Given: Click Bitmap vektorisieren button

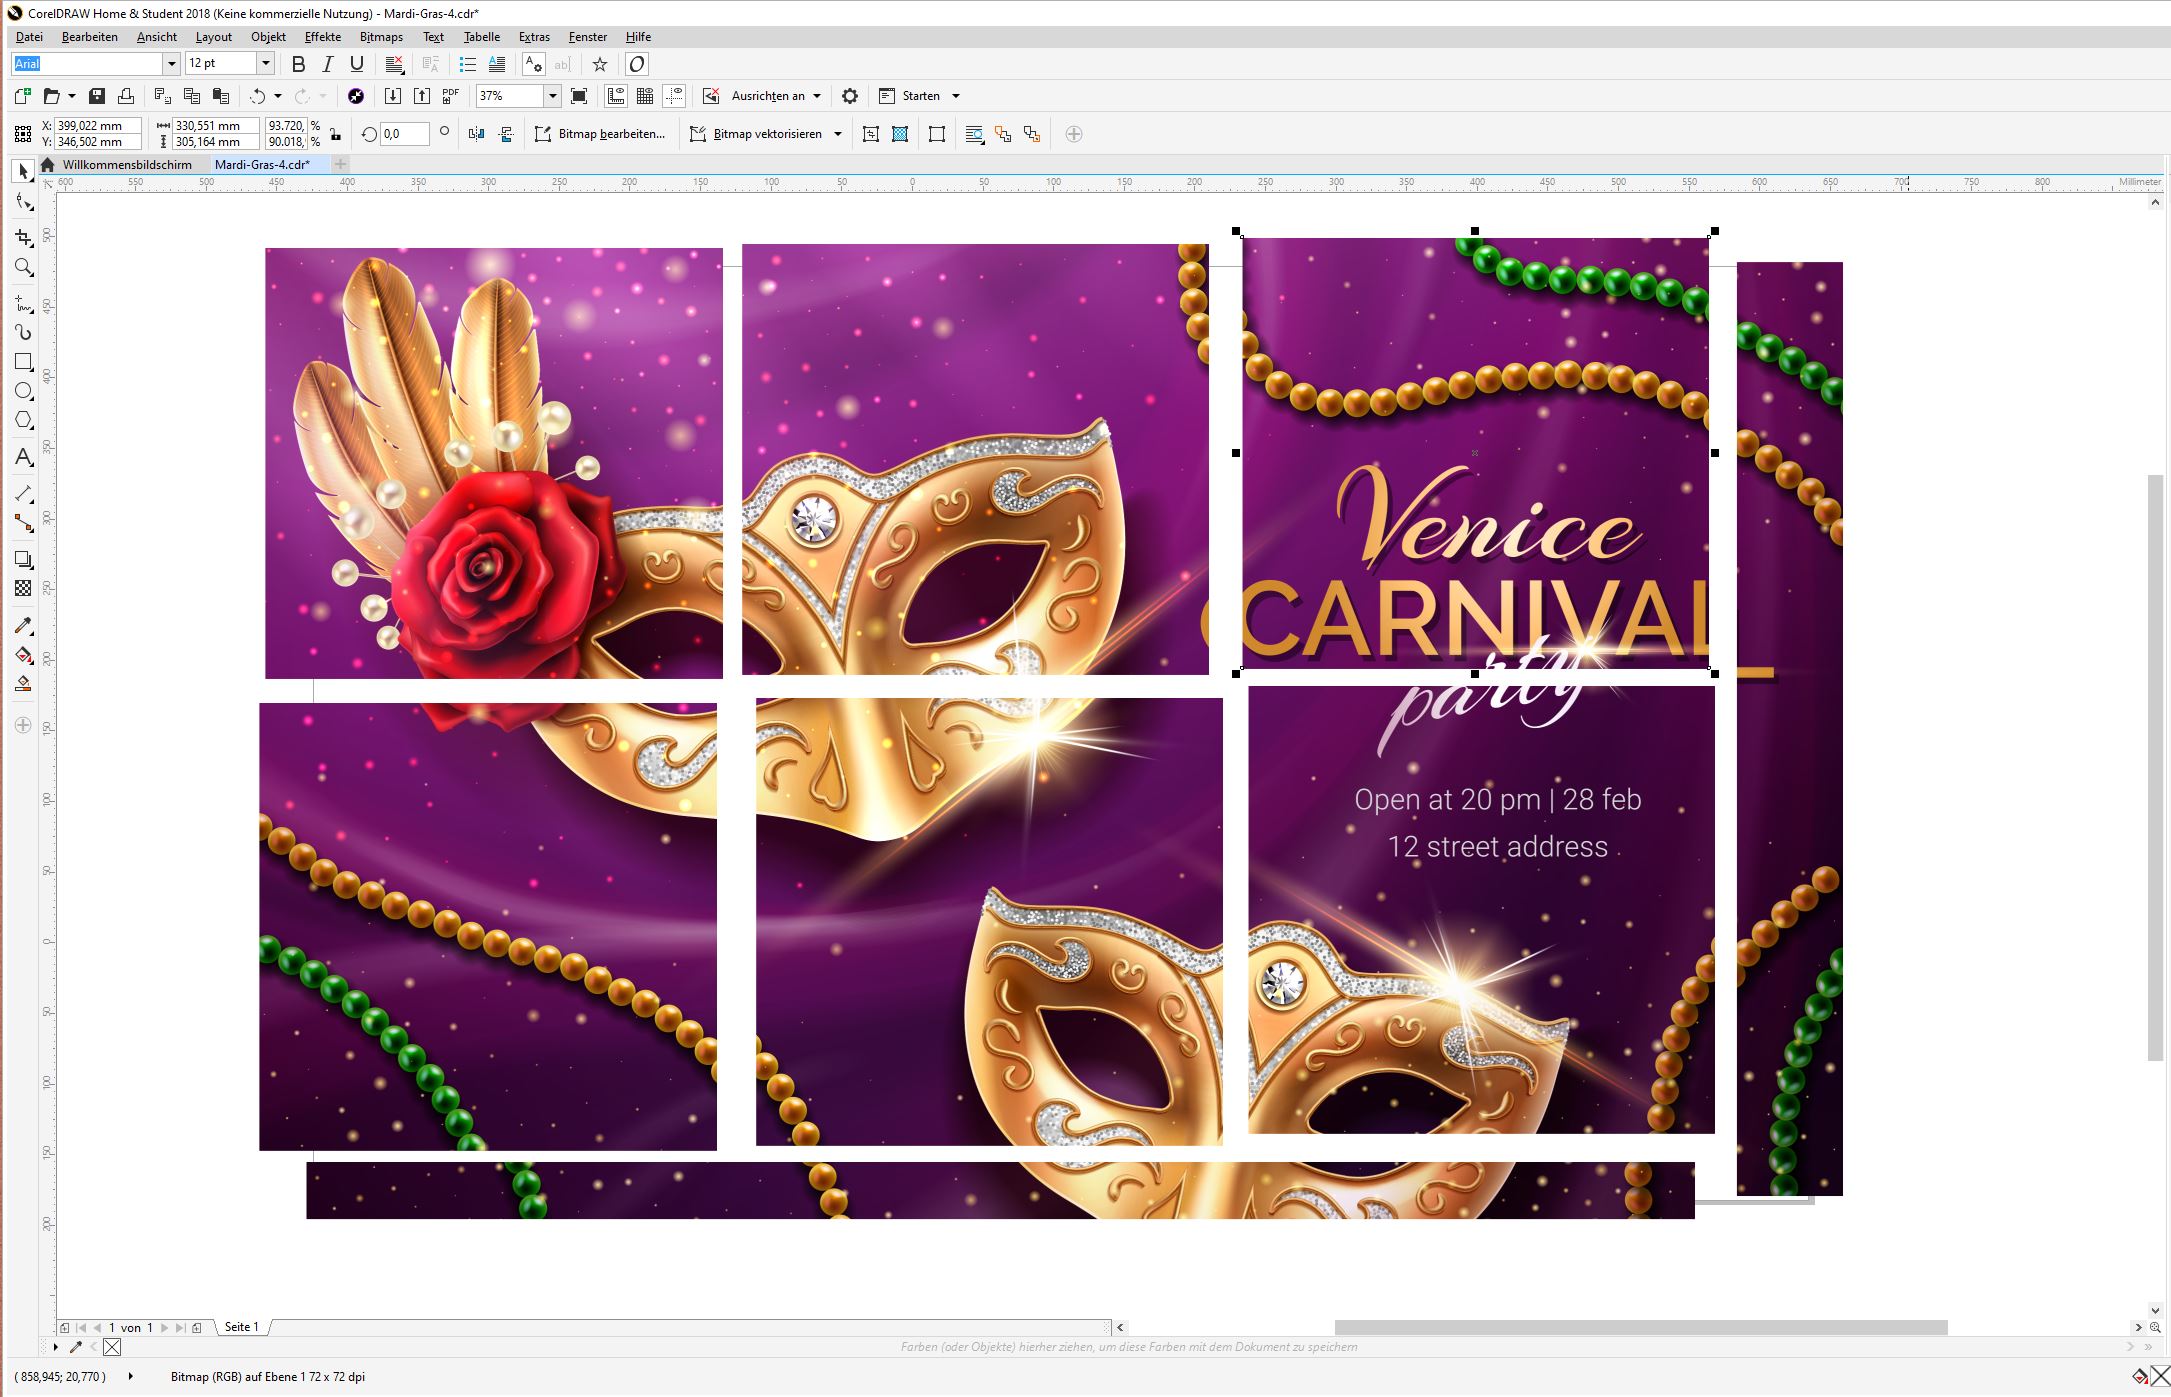Looking at the screenshot, I should (x=756, y=134).
